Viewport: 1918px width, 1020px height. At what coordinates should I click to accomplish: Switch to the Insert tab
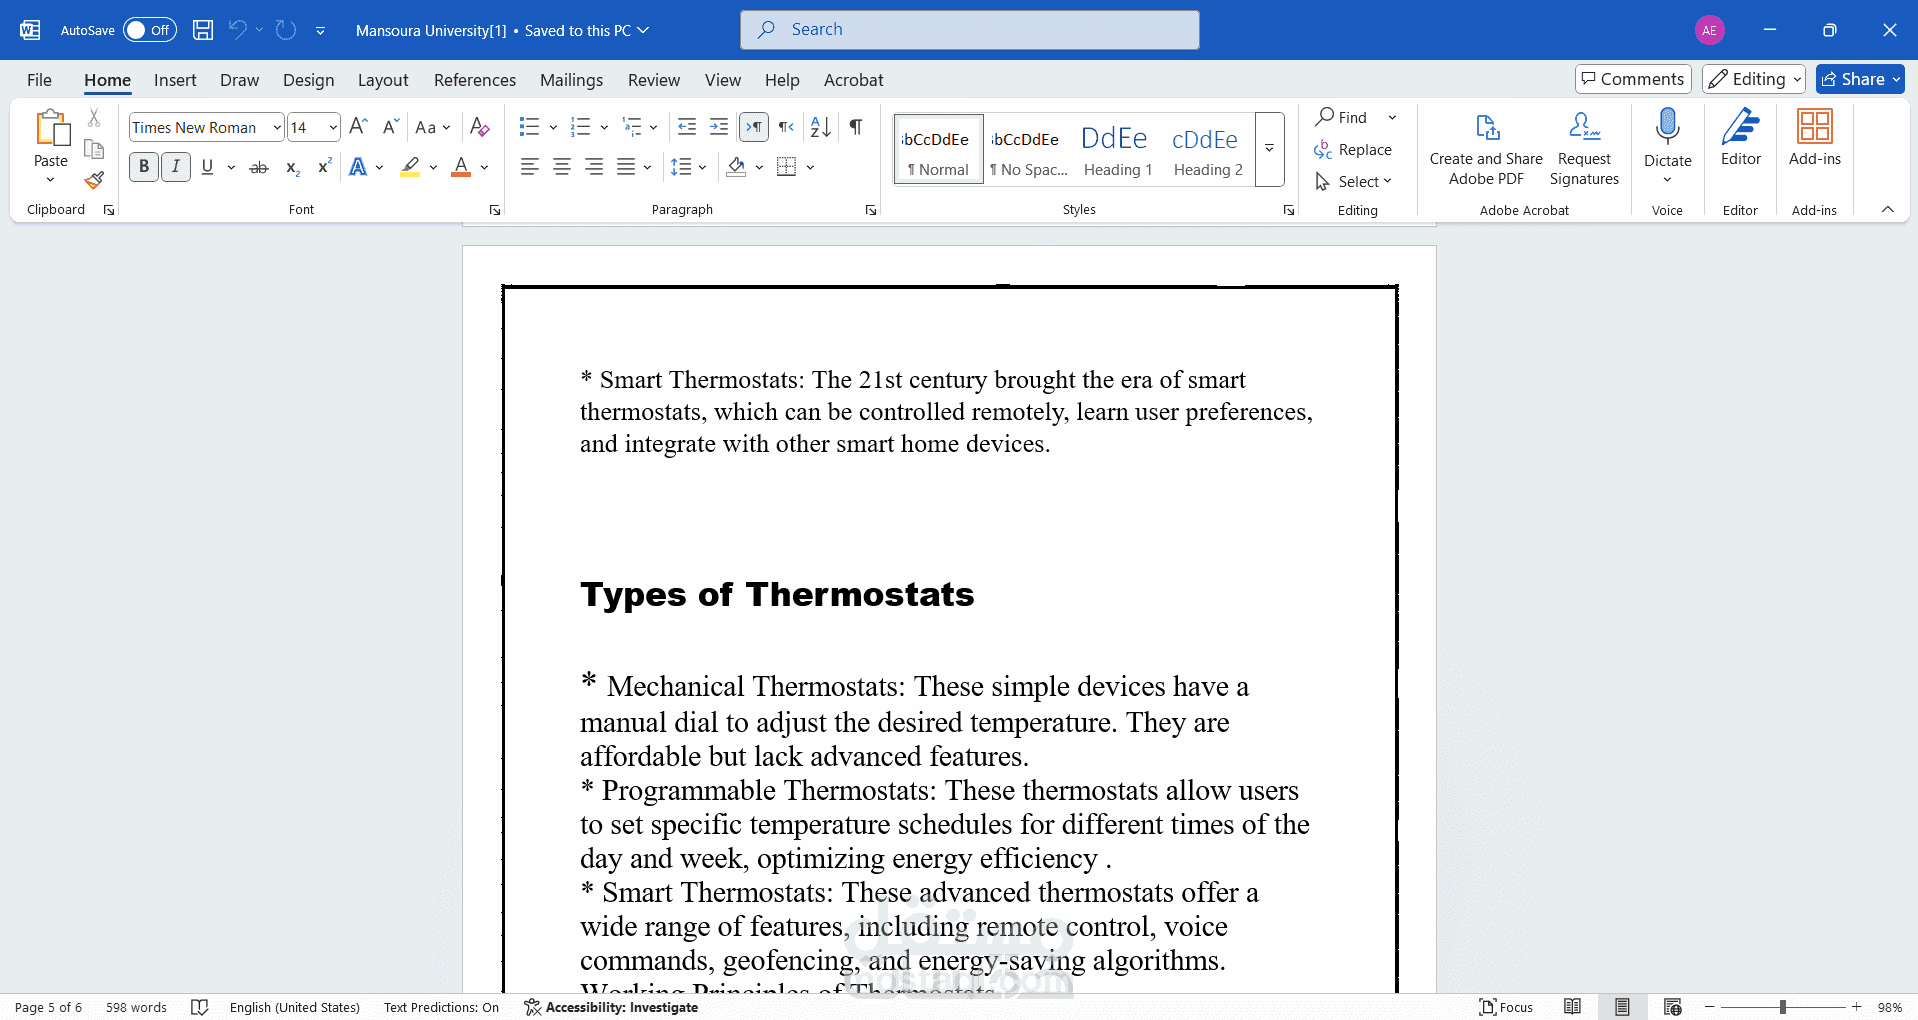[175, 80]
